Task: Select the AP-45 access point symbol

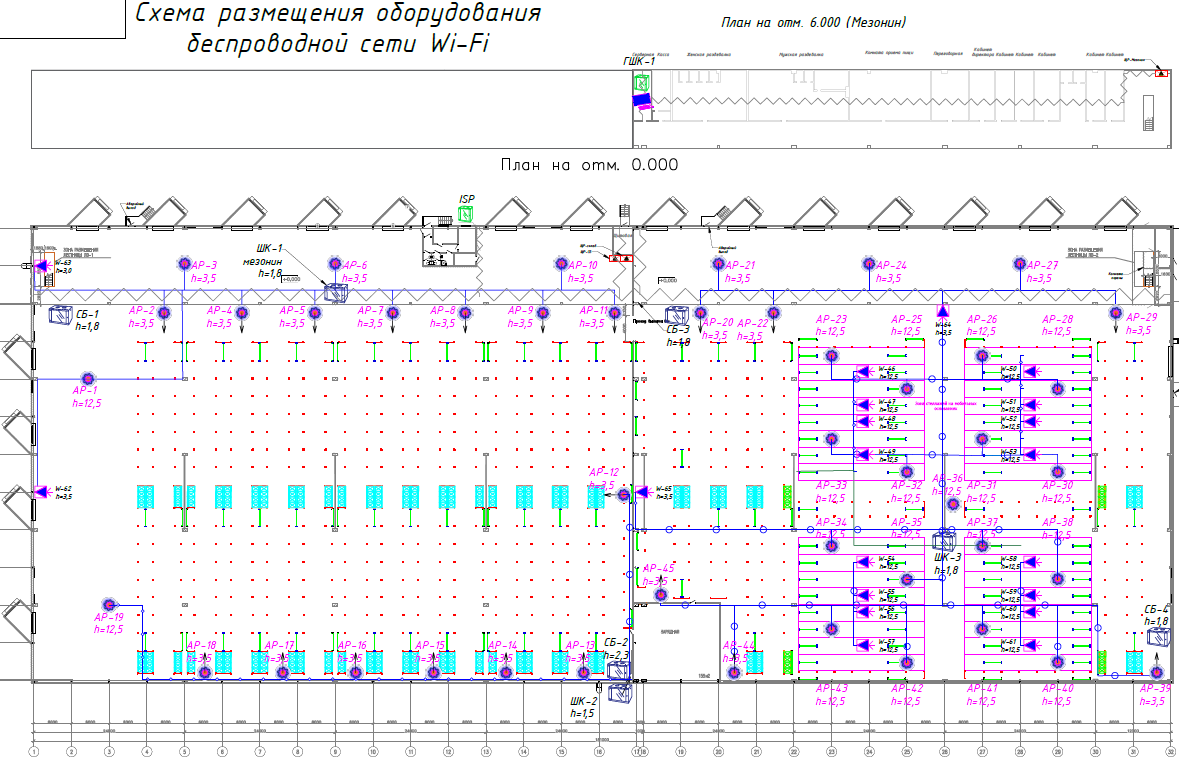Action: (x=660, y=594)
